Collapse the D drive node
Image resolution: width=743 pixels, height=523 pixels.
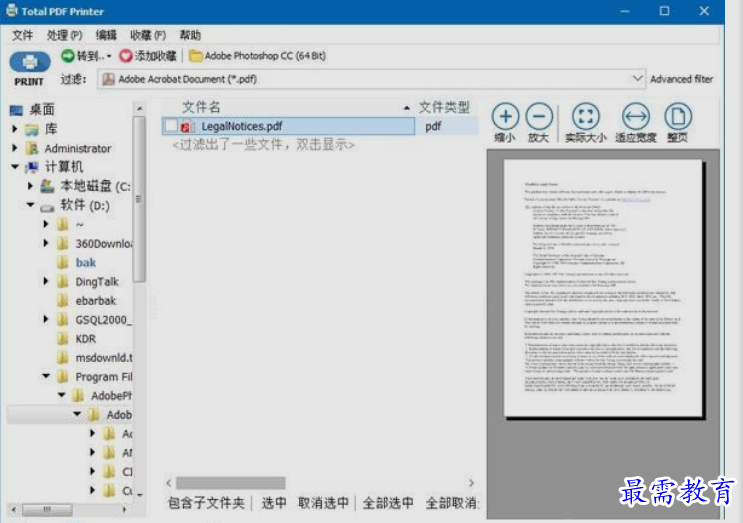pyautogui.click(x=30, y=205)
